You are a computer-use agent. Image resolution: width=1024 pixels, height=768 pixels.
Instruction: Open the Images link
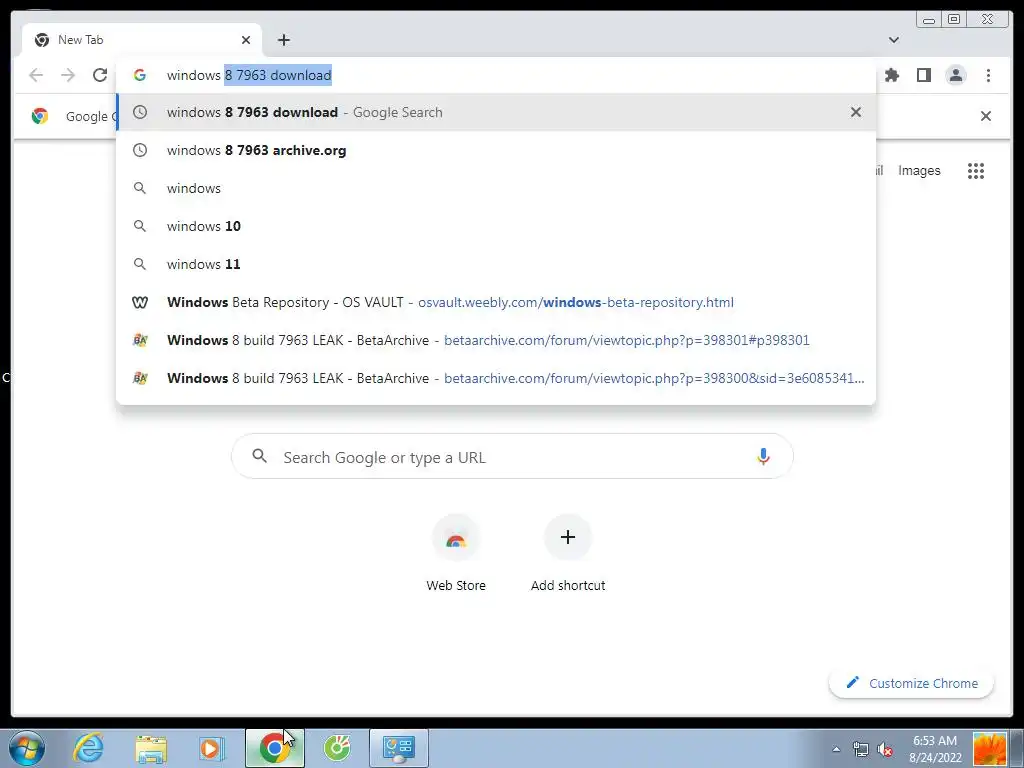[919, 170]
